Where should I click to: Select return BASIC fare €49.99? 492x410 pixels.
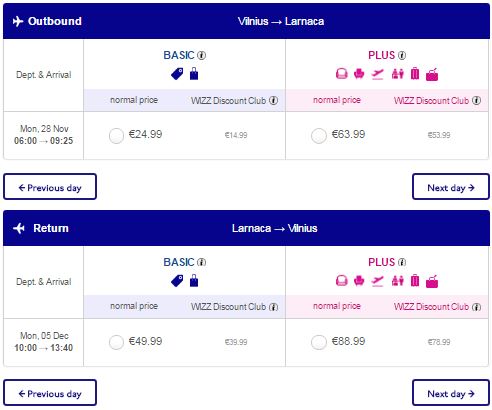pyautogui.click(x=116, y=342)
